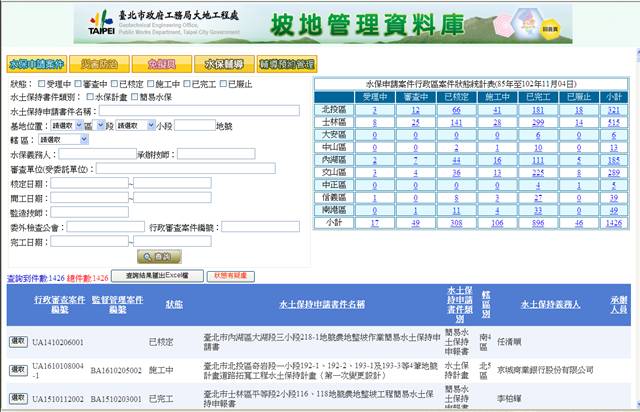Screen dimensions: 640x412
Task: Open 文山區 已完工 count 225
Action: (538, 173)
